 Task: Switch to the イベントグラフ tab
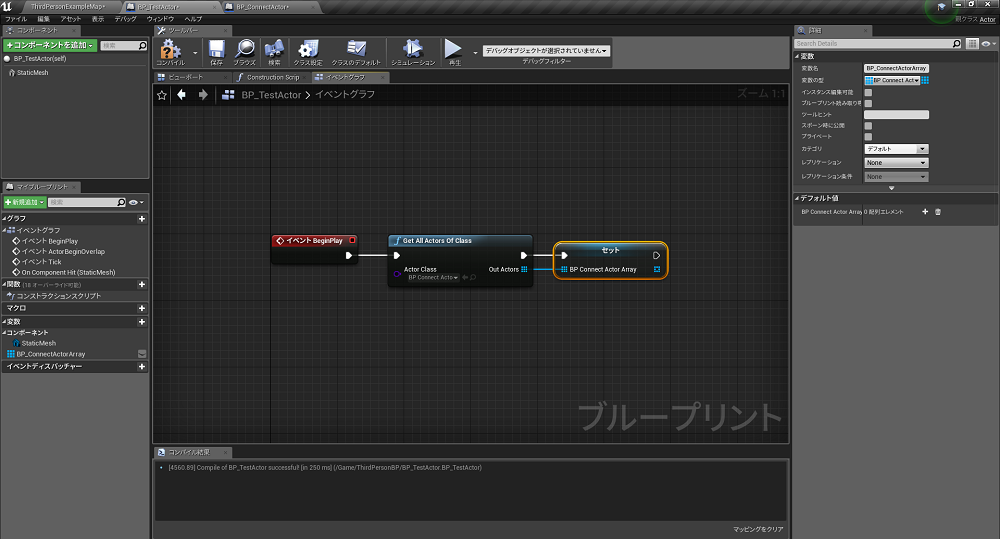coord(349,77)
